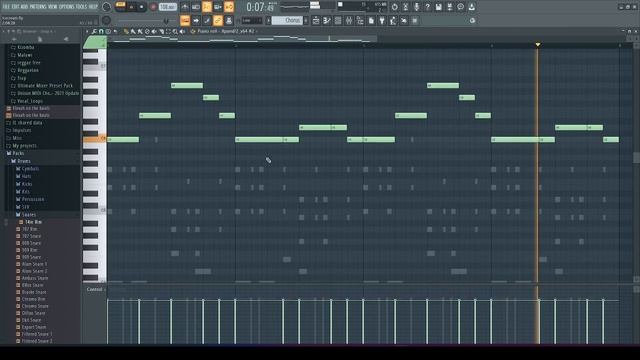640x360 pixels.
Task: Click arrow right of Chorus pattern name
Action: pos(306,20)
